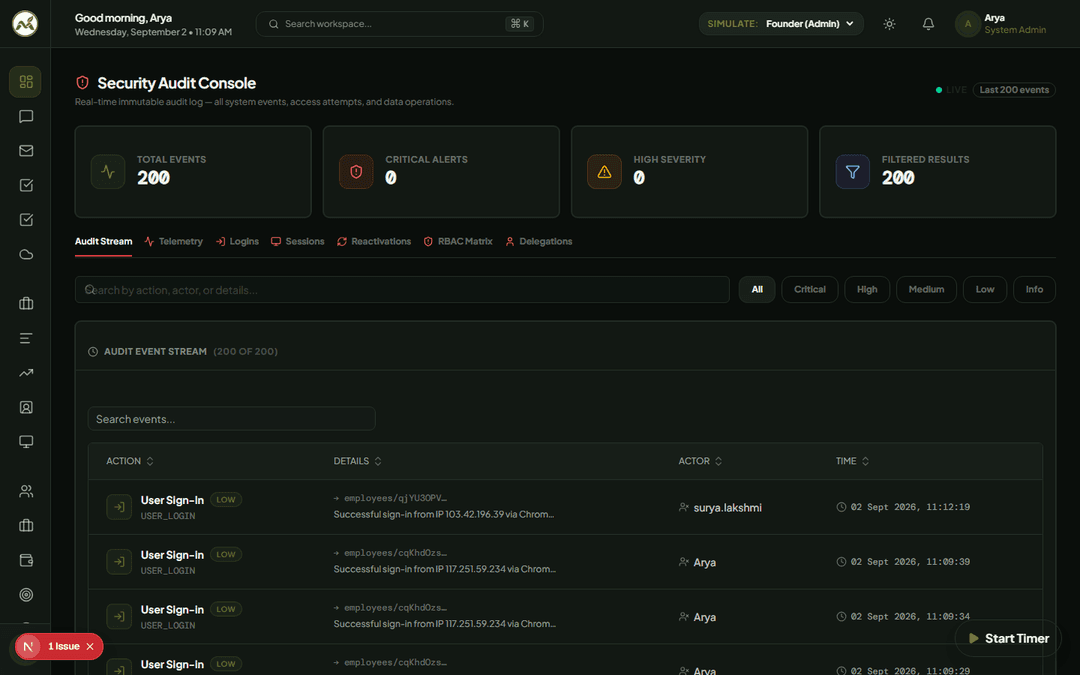The height and width of the screenshot is (675, 1080).
Task: Click timestamp 02 Sept 2026, 11:09:39
Action: point(910,562)
